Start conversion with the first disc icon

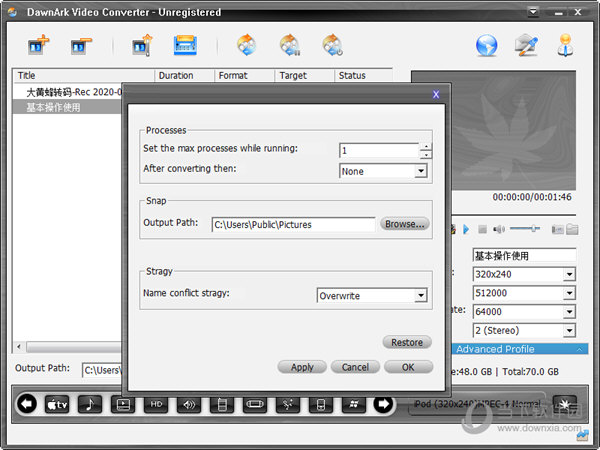tap(246, 45)
